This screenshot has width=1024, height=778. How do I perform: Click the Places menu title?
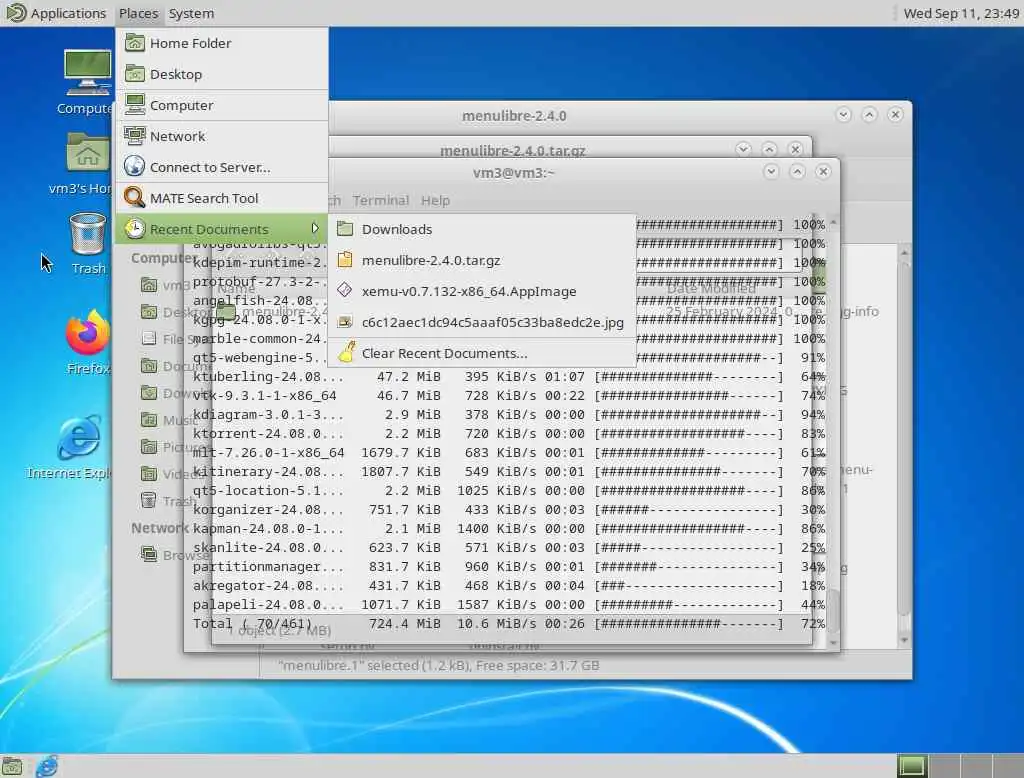coord(138,13)
